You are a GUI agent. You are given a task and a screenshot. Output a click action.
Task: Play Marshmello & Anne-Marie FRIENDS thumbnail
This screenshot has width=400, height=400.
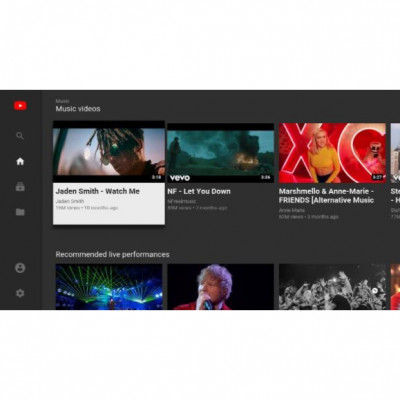[x=332, y=153]
